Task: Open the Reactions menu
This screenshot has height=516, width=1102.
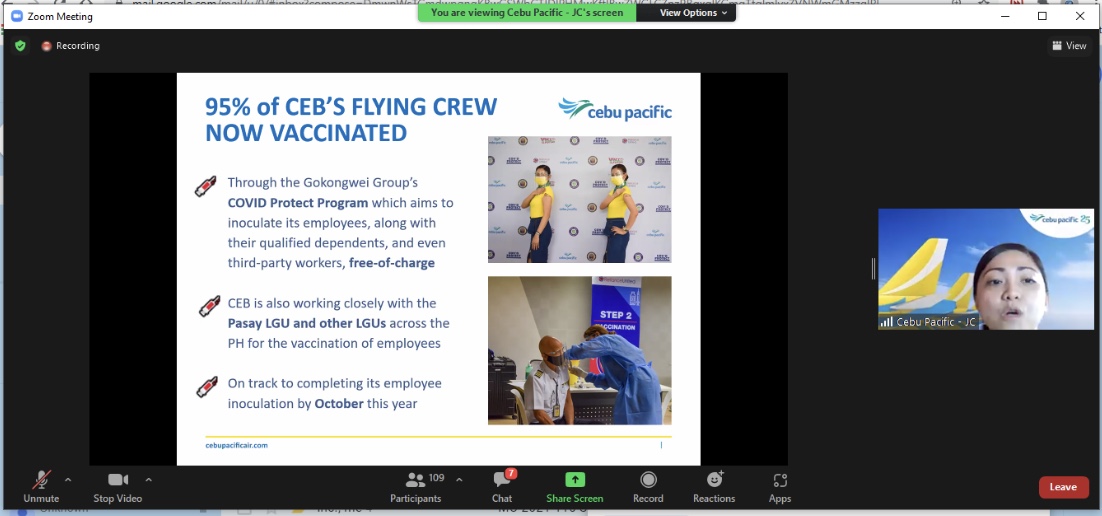Action: tap(714, 487)
